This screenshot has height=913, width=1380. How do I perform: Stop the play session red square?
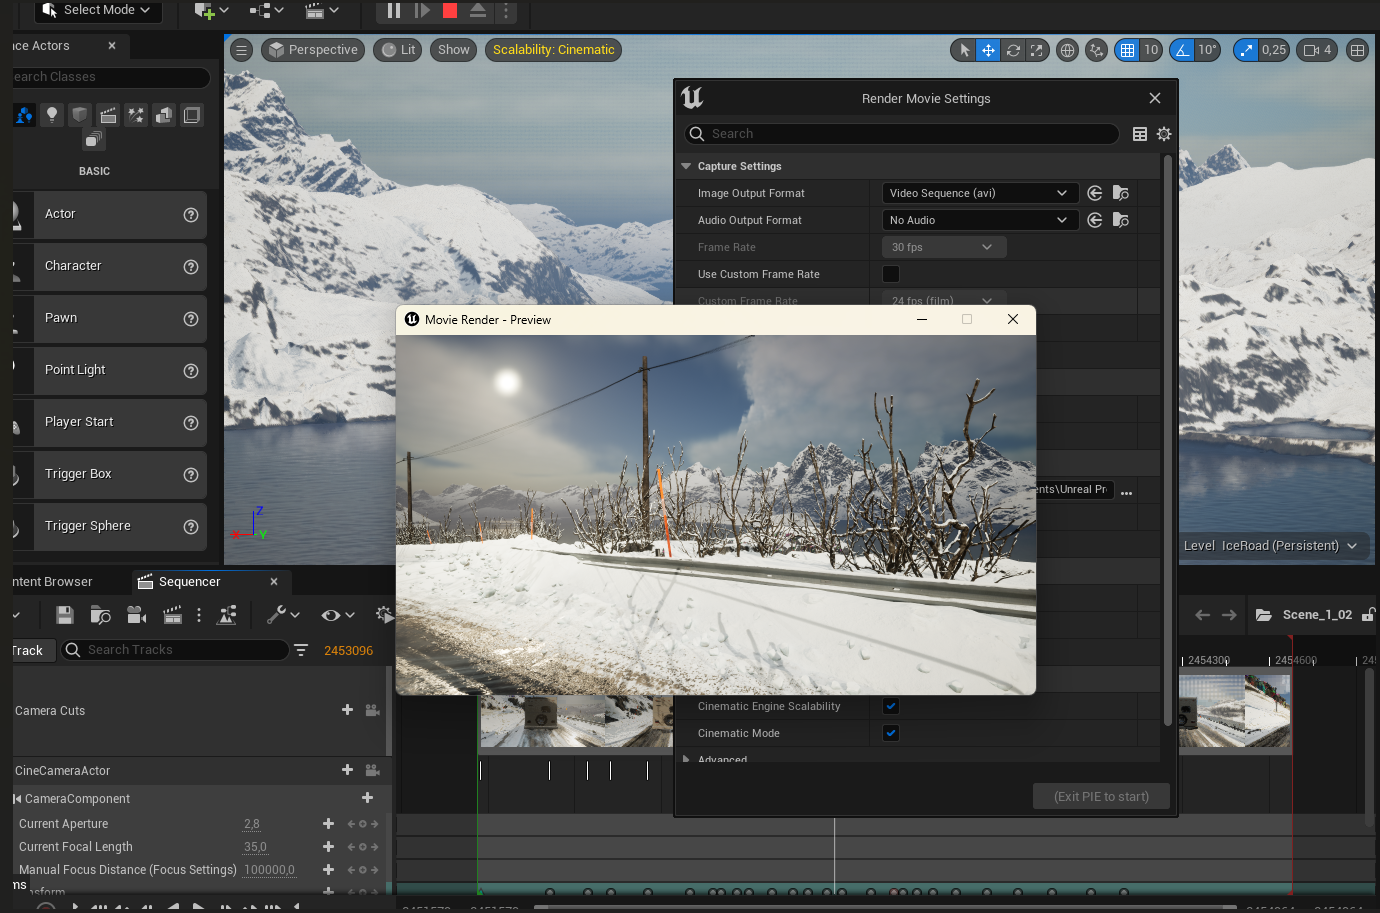coord(450,10)
